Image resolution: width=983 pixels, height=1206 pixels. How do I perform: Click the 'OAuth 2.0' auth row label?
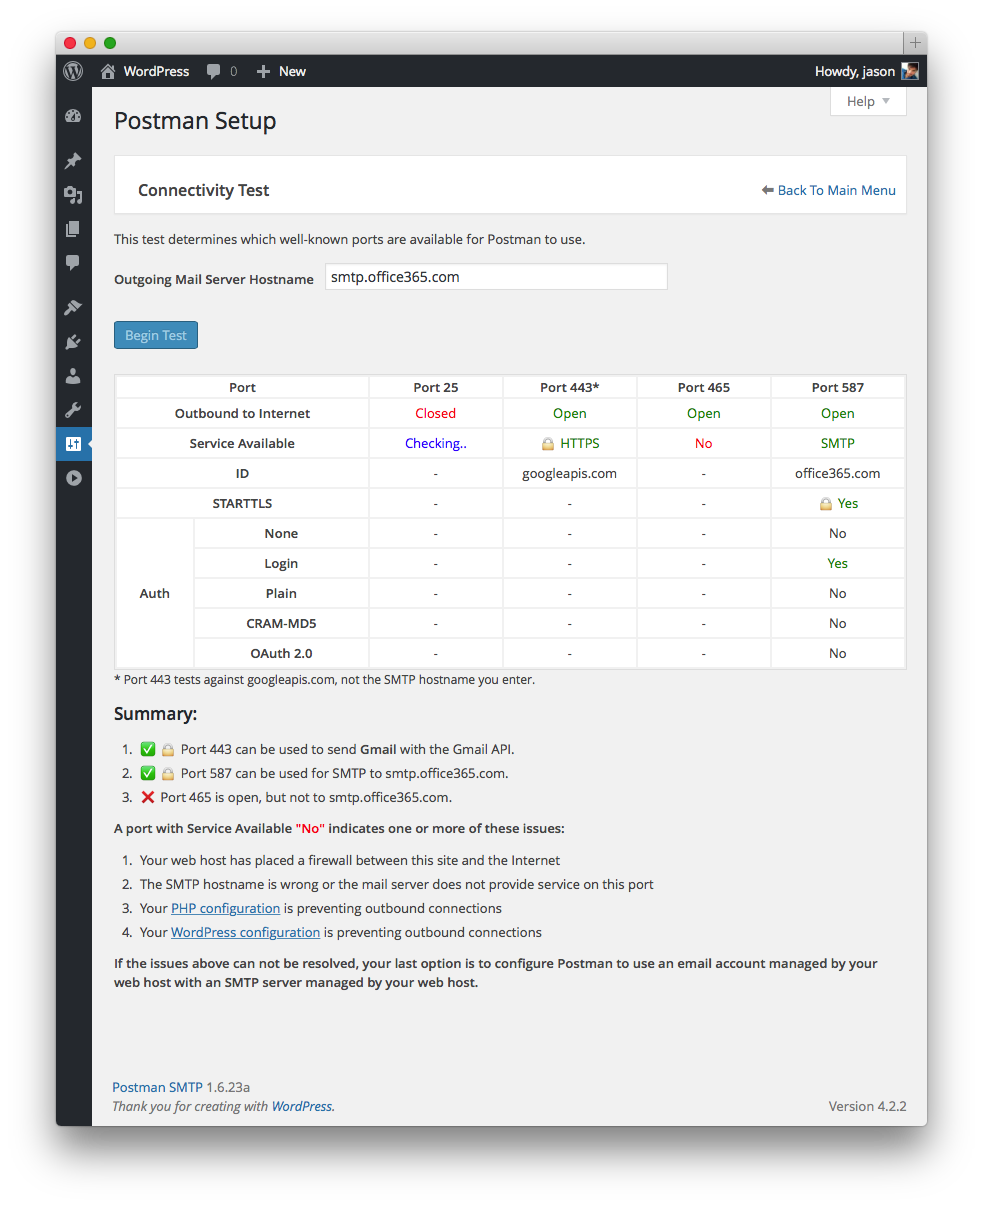click(x=281, y=653)
